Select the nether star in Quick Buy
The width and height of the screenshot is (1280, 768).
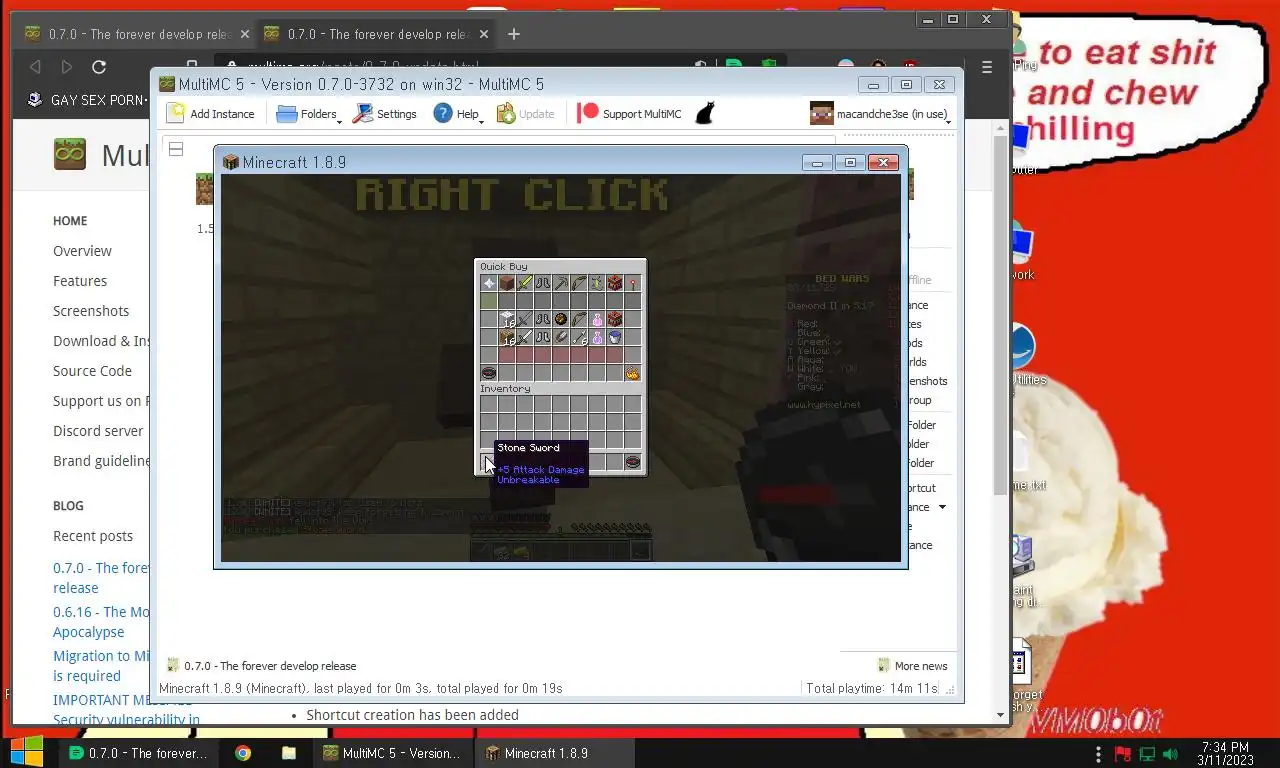point(489,284)
